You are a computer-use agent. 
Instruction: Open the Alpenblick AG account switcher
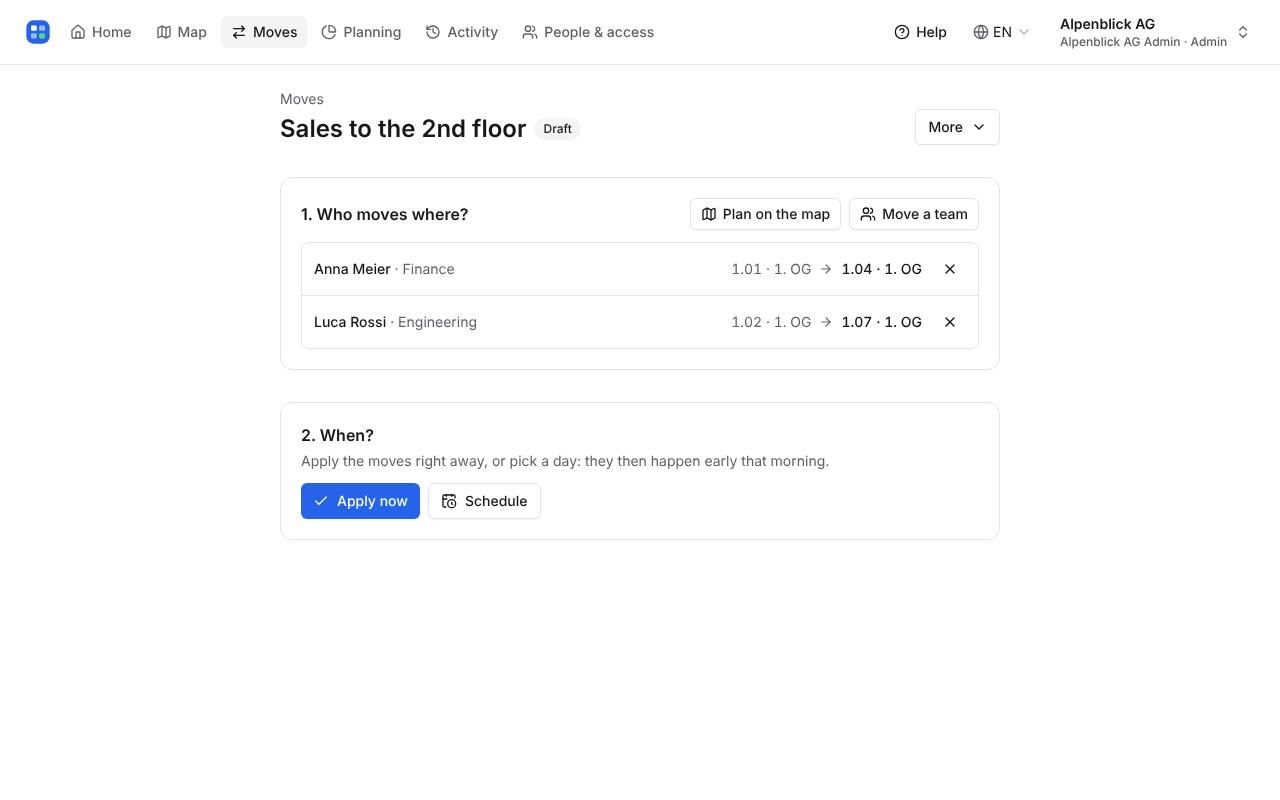(1154, 32)
